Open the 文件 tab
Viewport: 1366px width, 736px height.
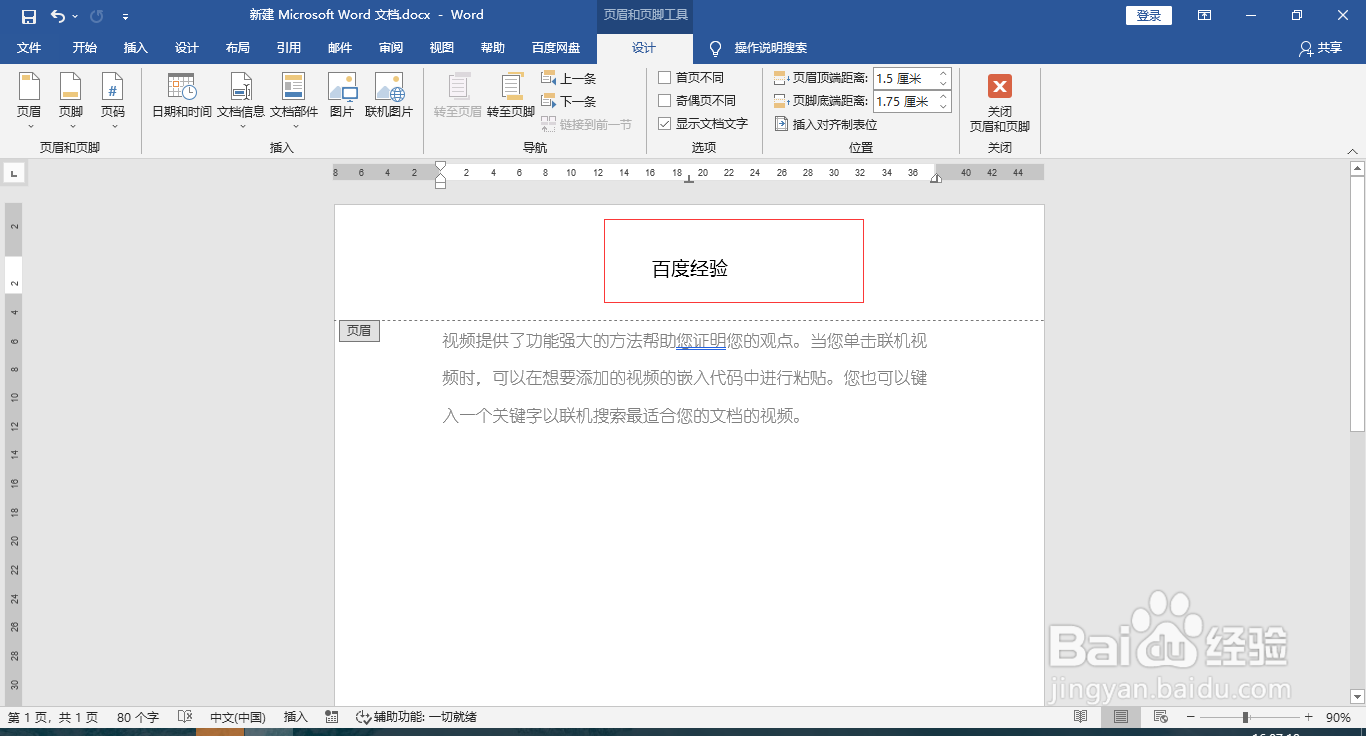(x=29, y=48)
